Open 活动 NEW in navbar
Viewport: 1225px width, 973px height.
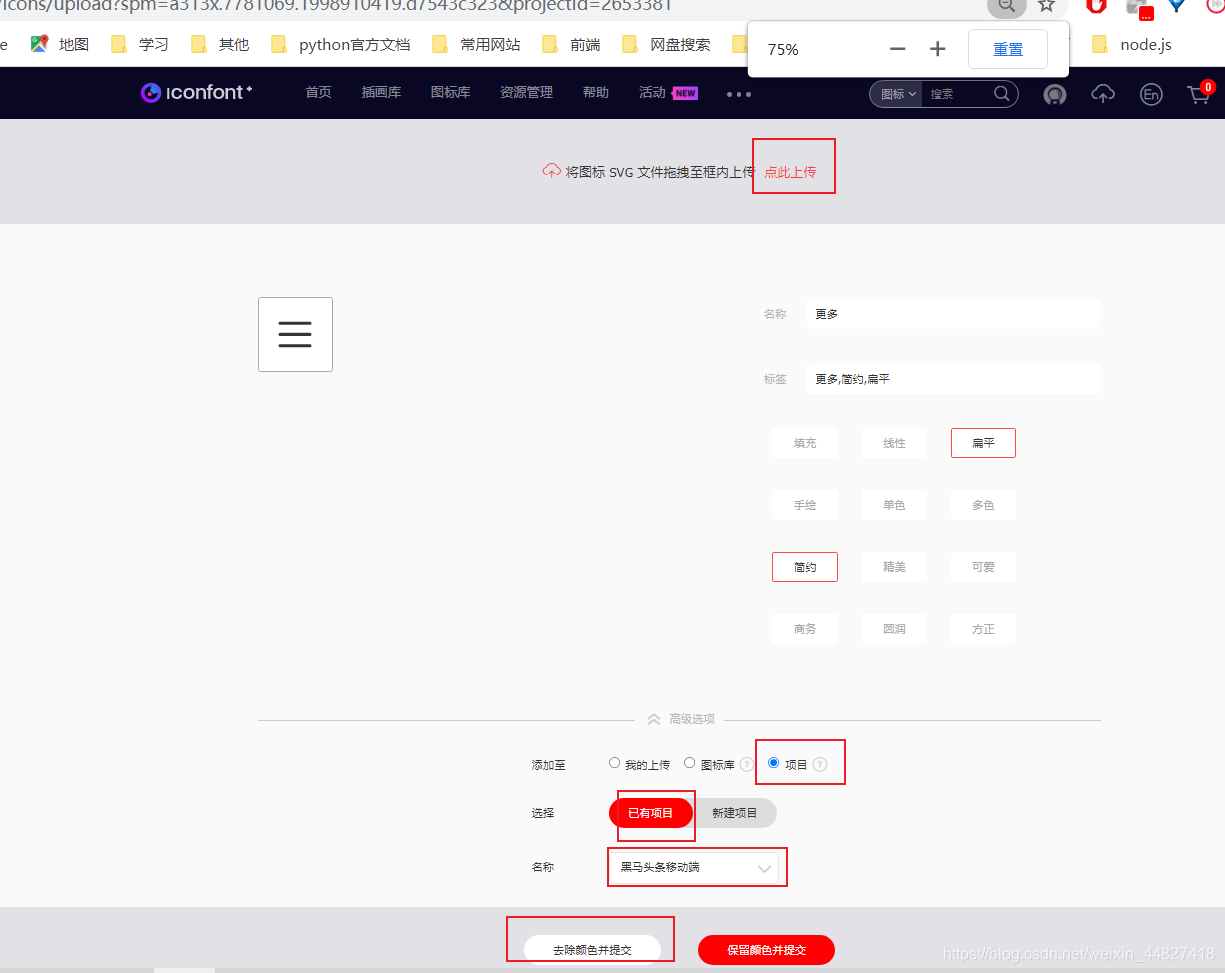click(668, 93)
